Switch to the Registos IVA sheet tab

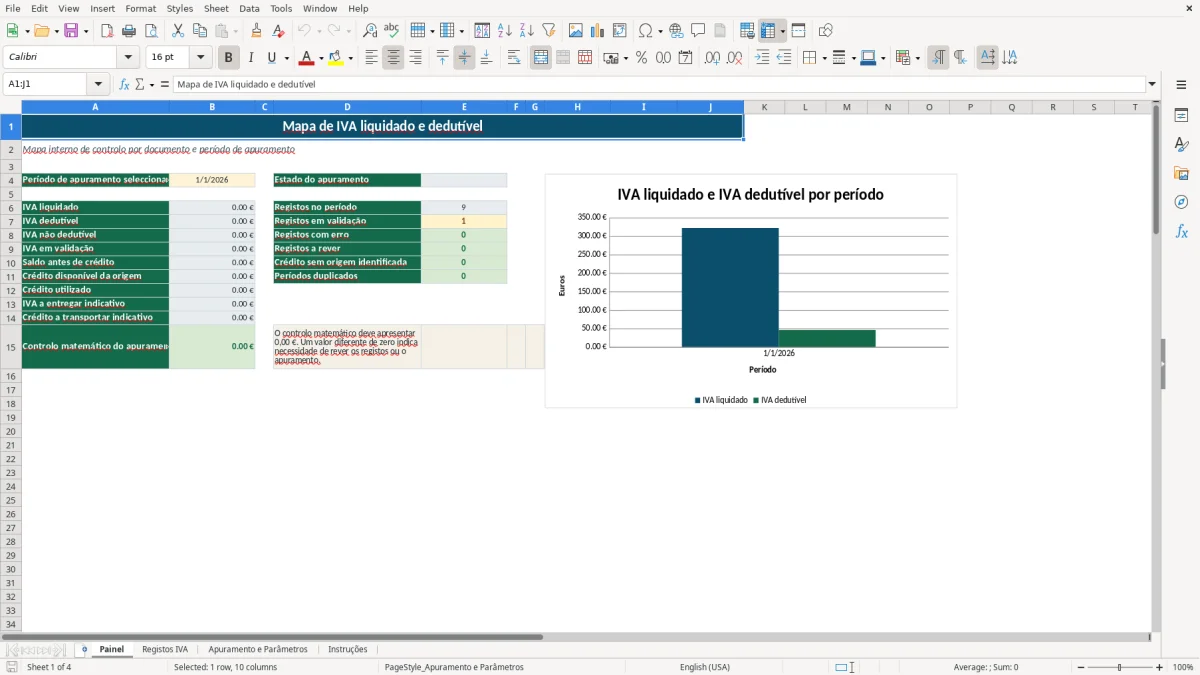164,649
